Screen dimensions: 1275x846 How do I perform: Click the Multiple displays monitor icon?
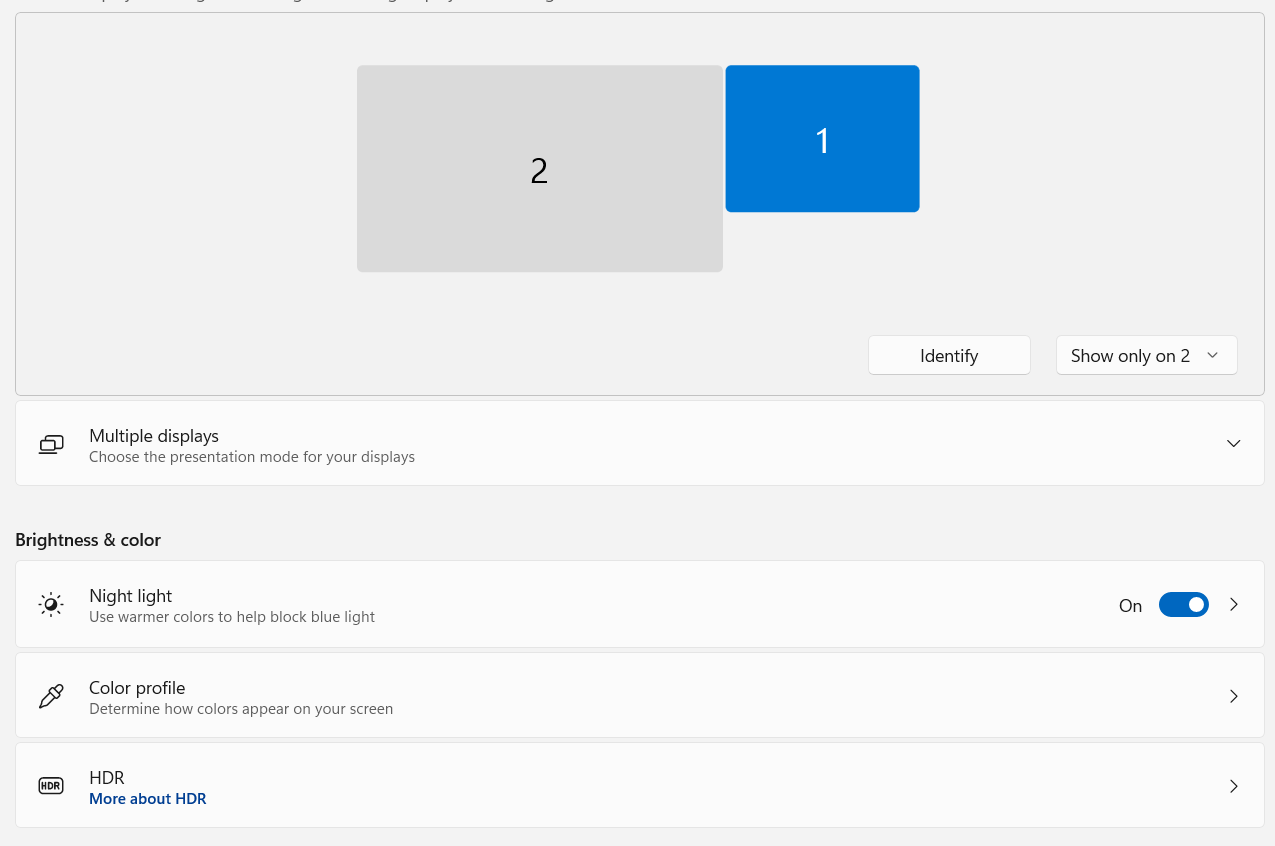51,443
